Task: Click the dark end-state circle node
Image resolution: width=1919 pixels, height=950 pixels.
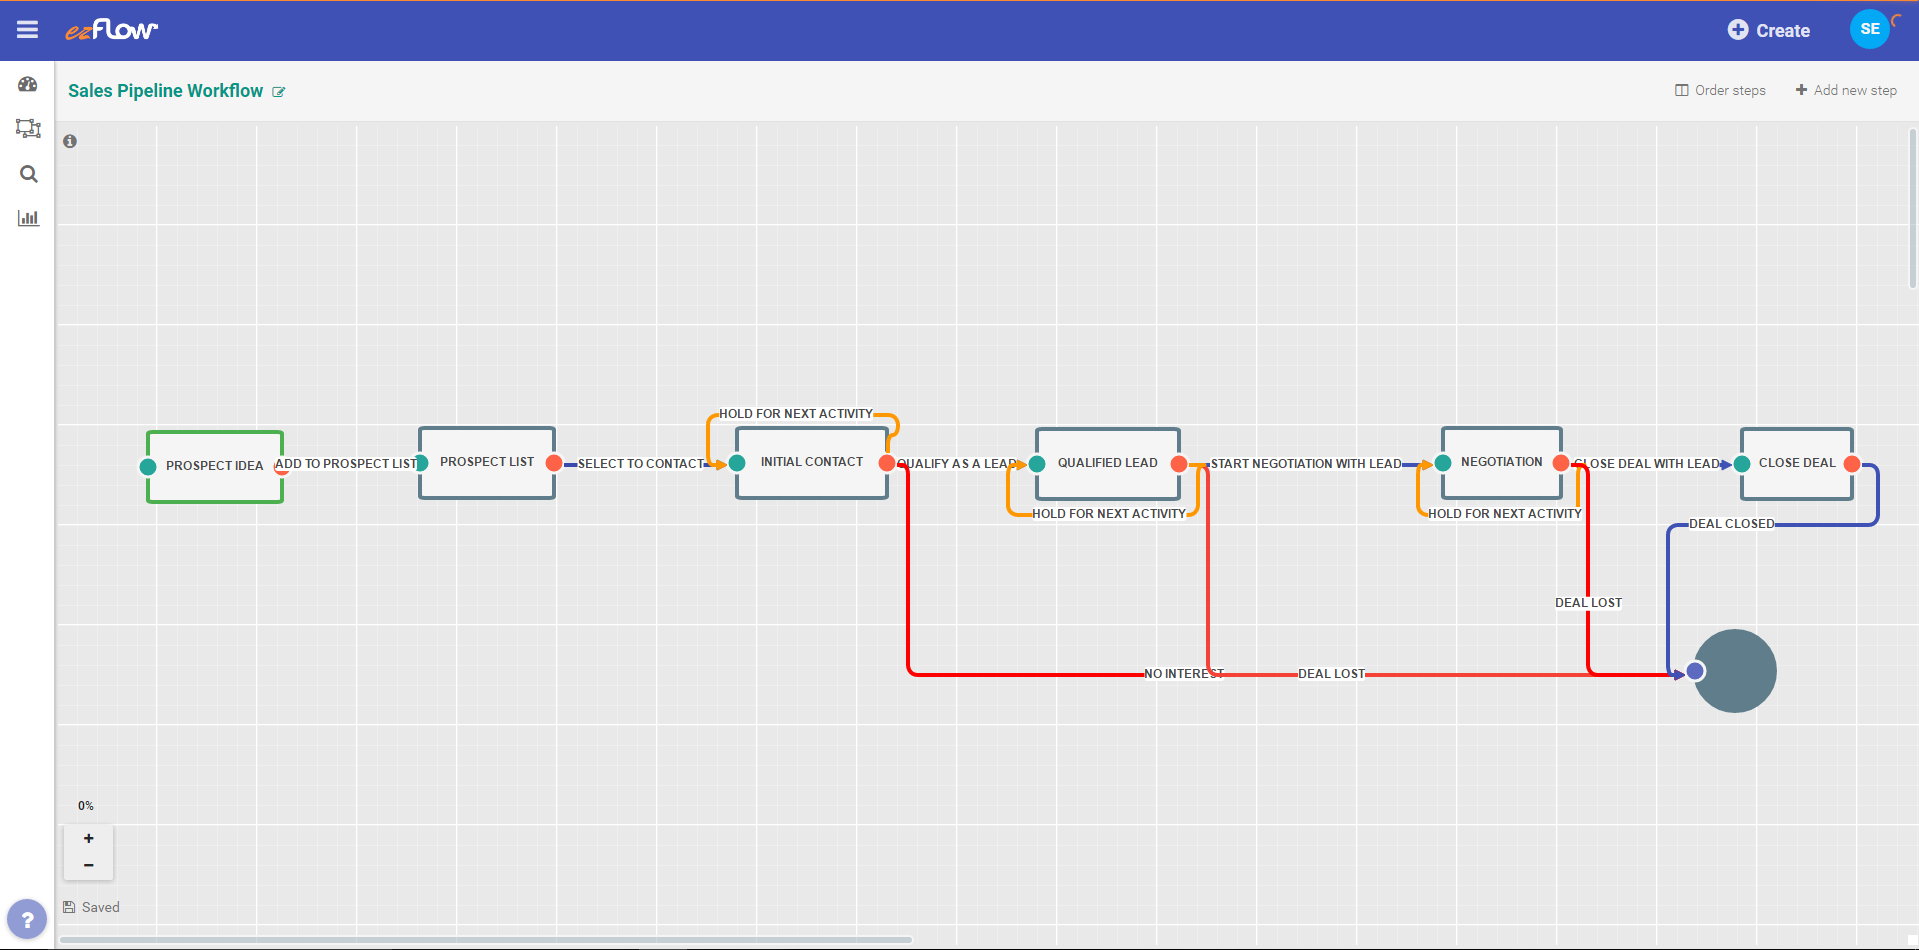Action: coord(1735,670)
